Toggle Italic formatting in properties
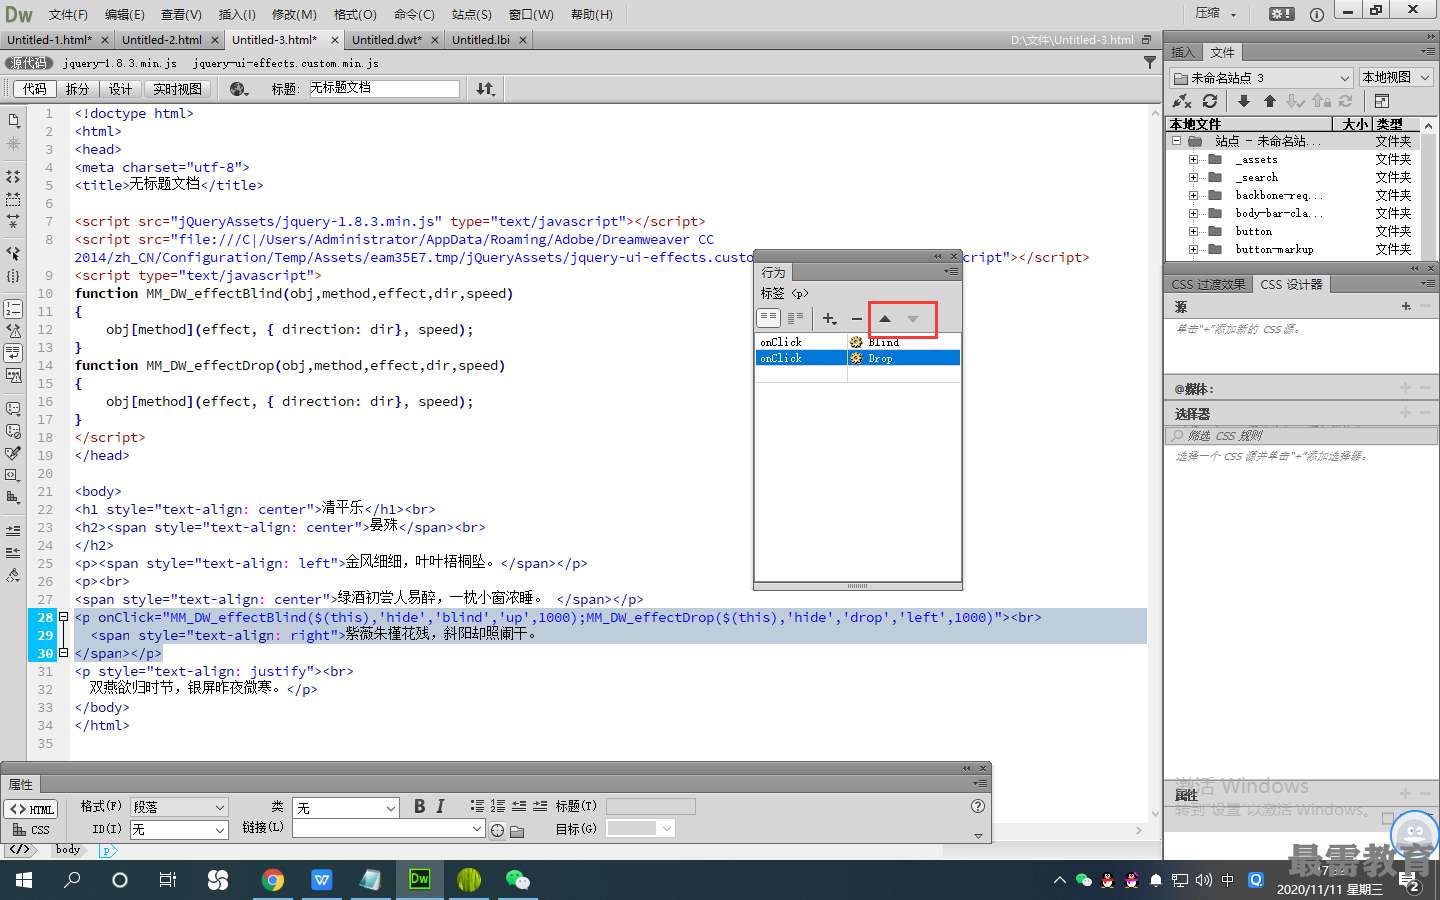This screenshot has height=900, width=1440. coord(440,806)
